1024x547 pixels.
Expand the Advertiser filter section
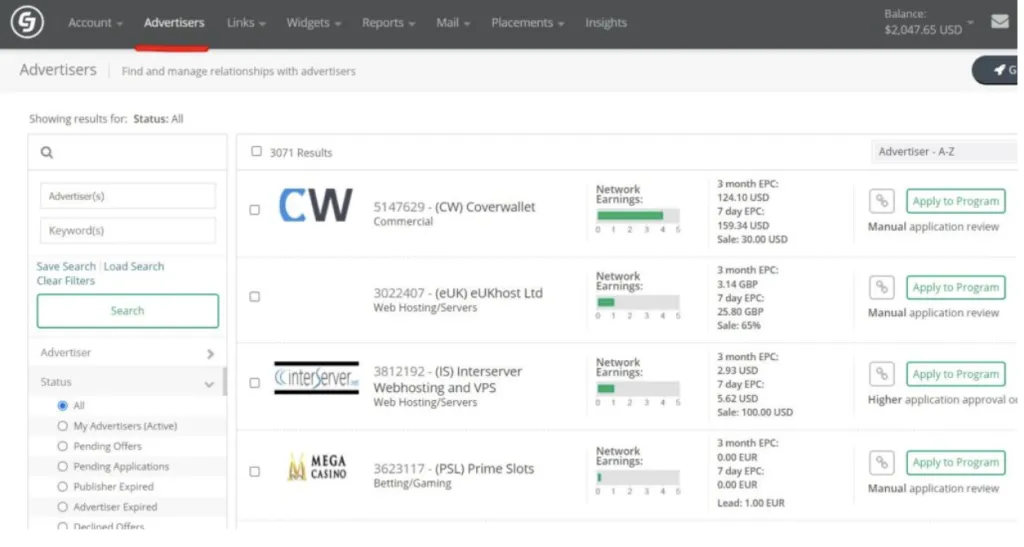[x=127, y=352]
